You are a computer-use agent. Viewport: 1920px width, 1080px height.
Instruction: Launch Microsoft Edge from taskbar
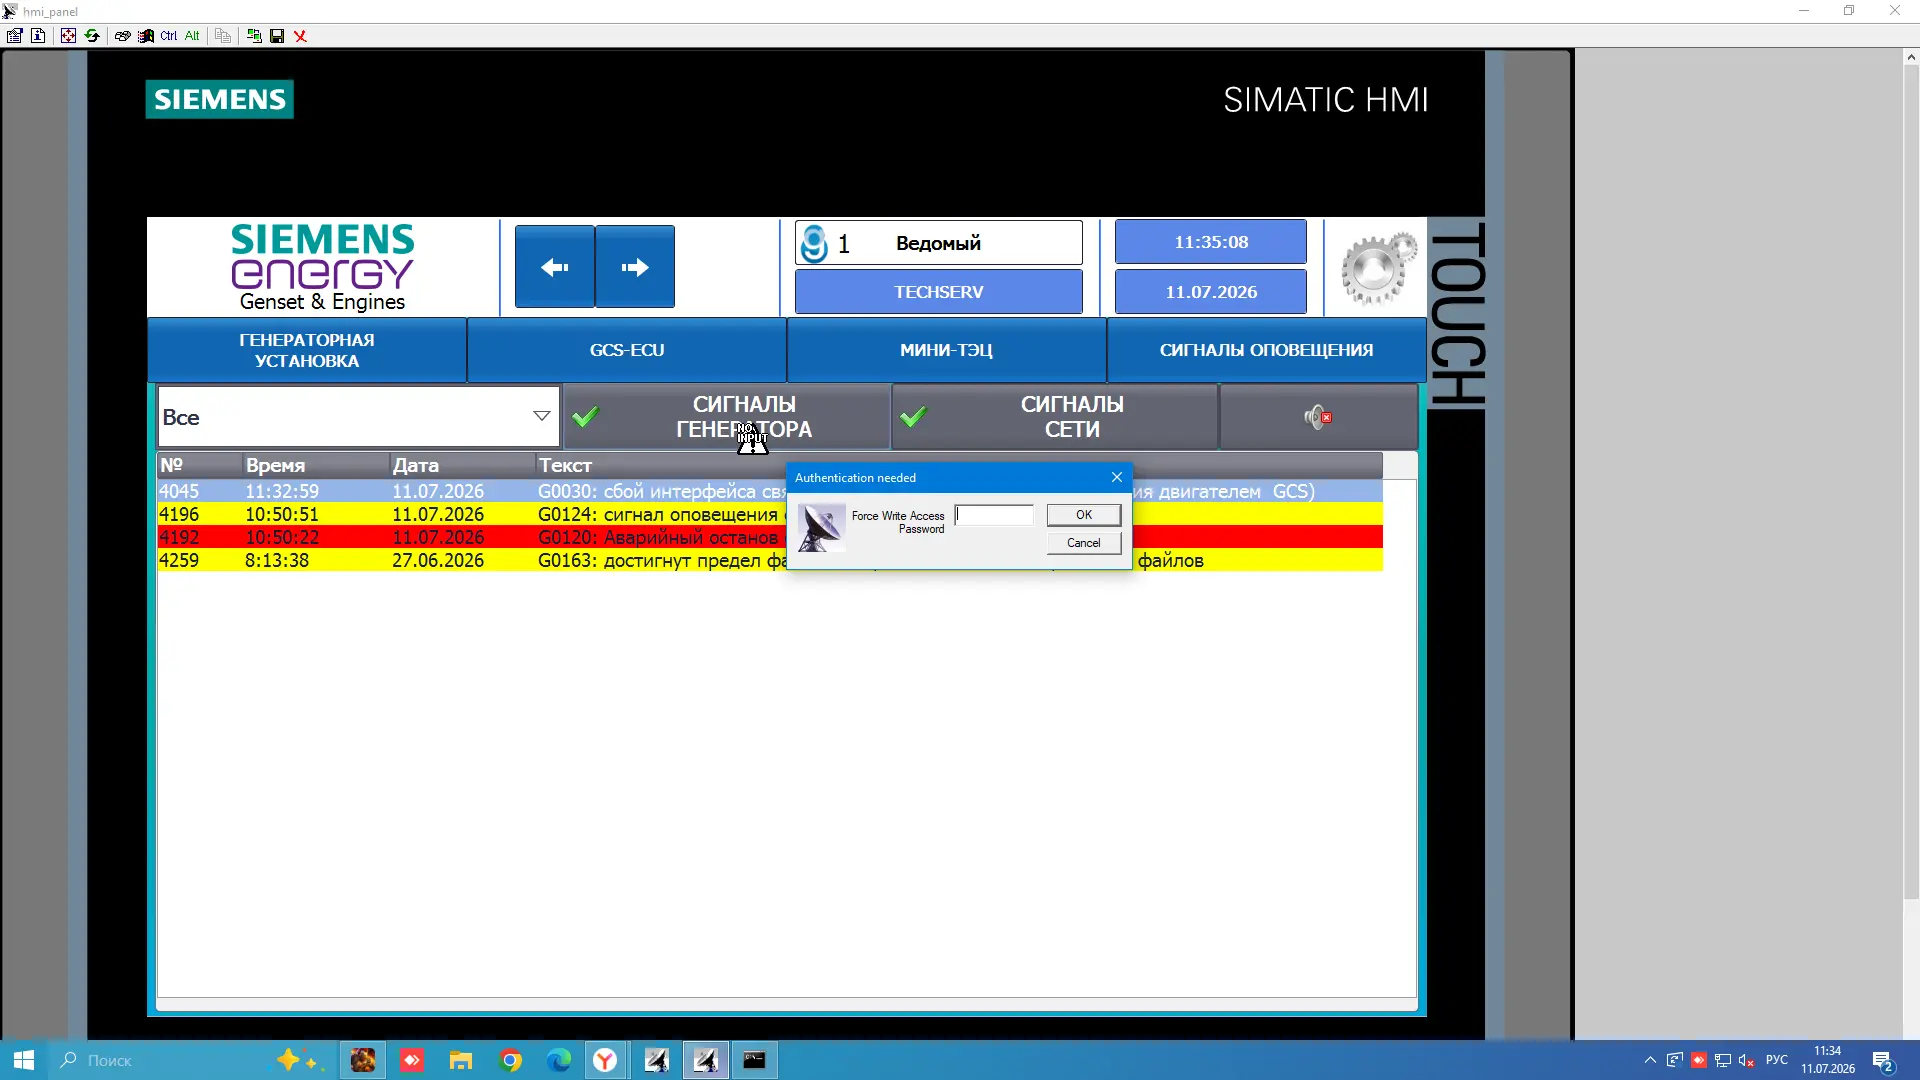[558, 1060]
